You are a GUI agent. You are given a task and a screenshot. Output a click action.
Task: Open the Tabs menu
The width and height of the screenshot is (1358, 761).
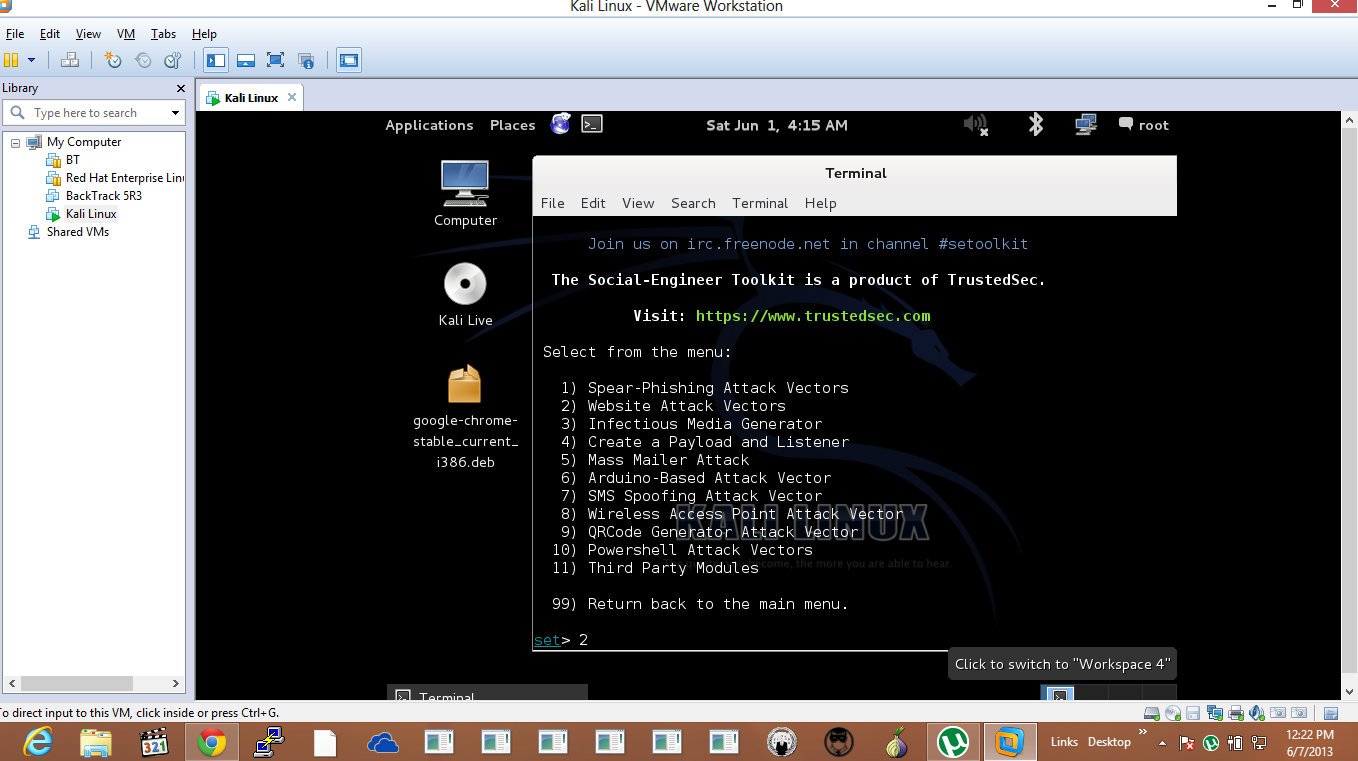pyautogui.click(x=163, y=34)
